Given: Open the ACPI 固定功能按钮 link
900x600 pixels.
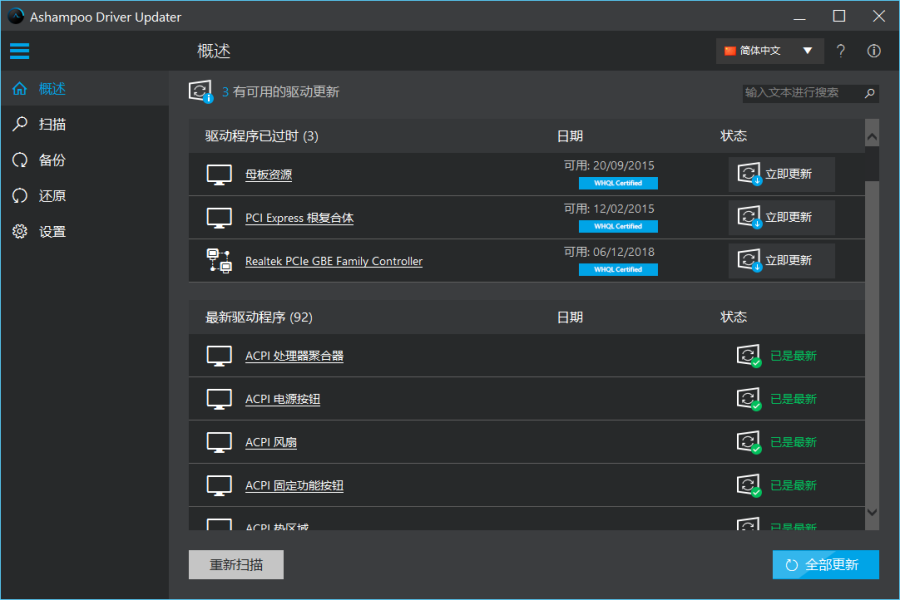Looking at the screenshot, I should click(294, 486).
